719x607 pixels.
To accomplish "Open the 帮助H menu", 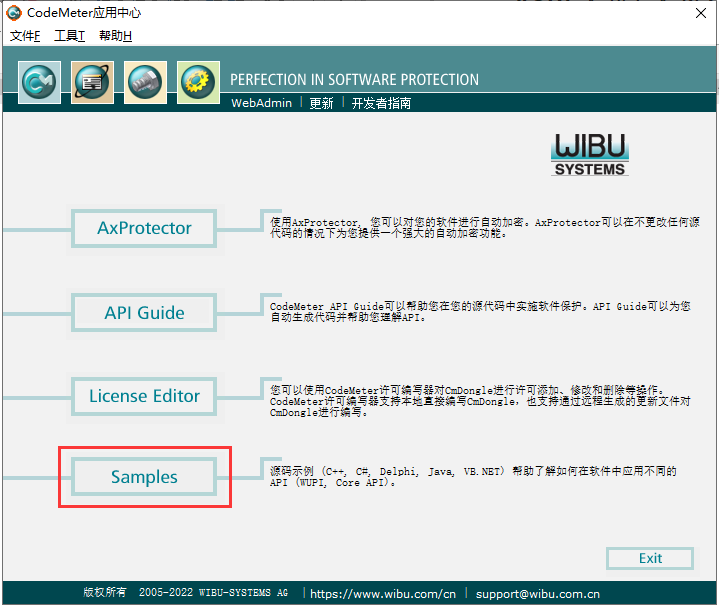I will 115,36.
